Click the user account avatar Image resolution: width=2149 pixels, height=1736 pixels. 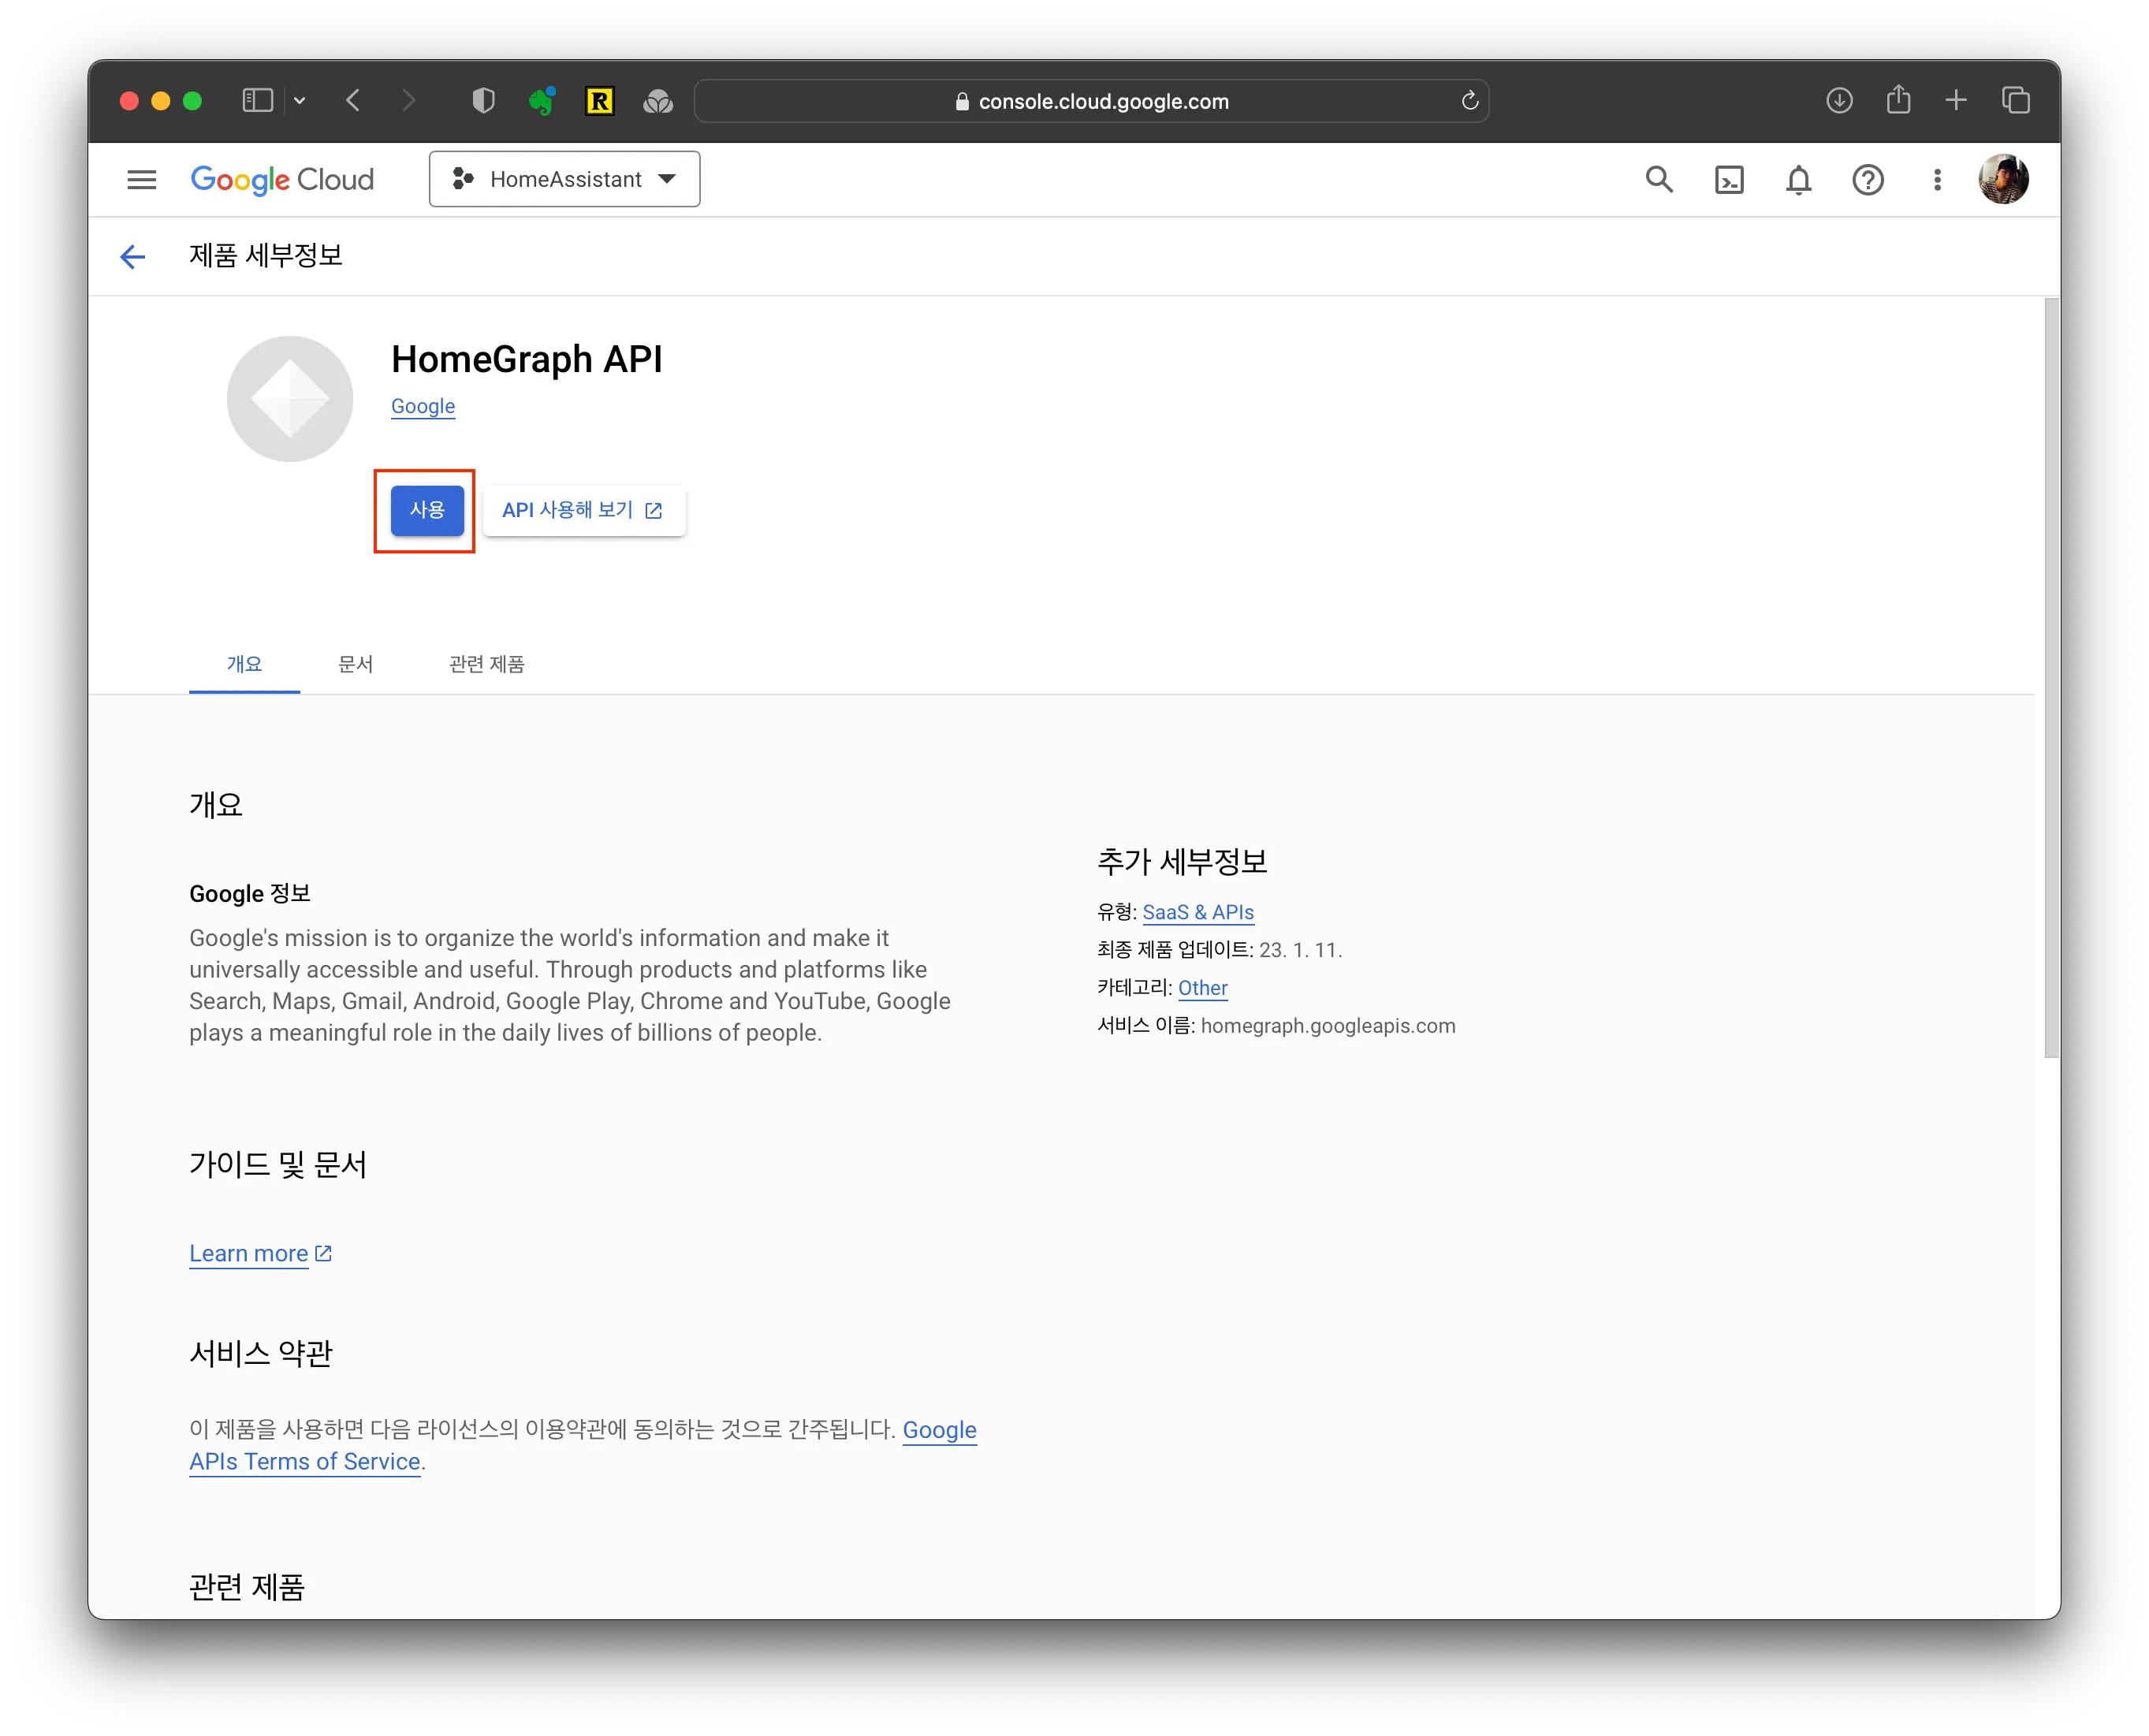[2003, 179]
